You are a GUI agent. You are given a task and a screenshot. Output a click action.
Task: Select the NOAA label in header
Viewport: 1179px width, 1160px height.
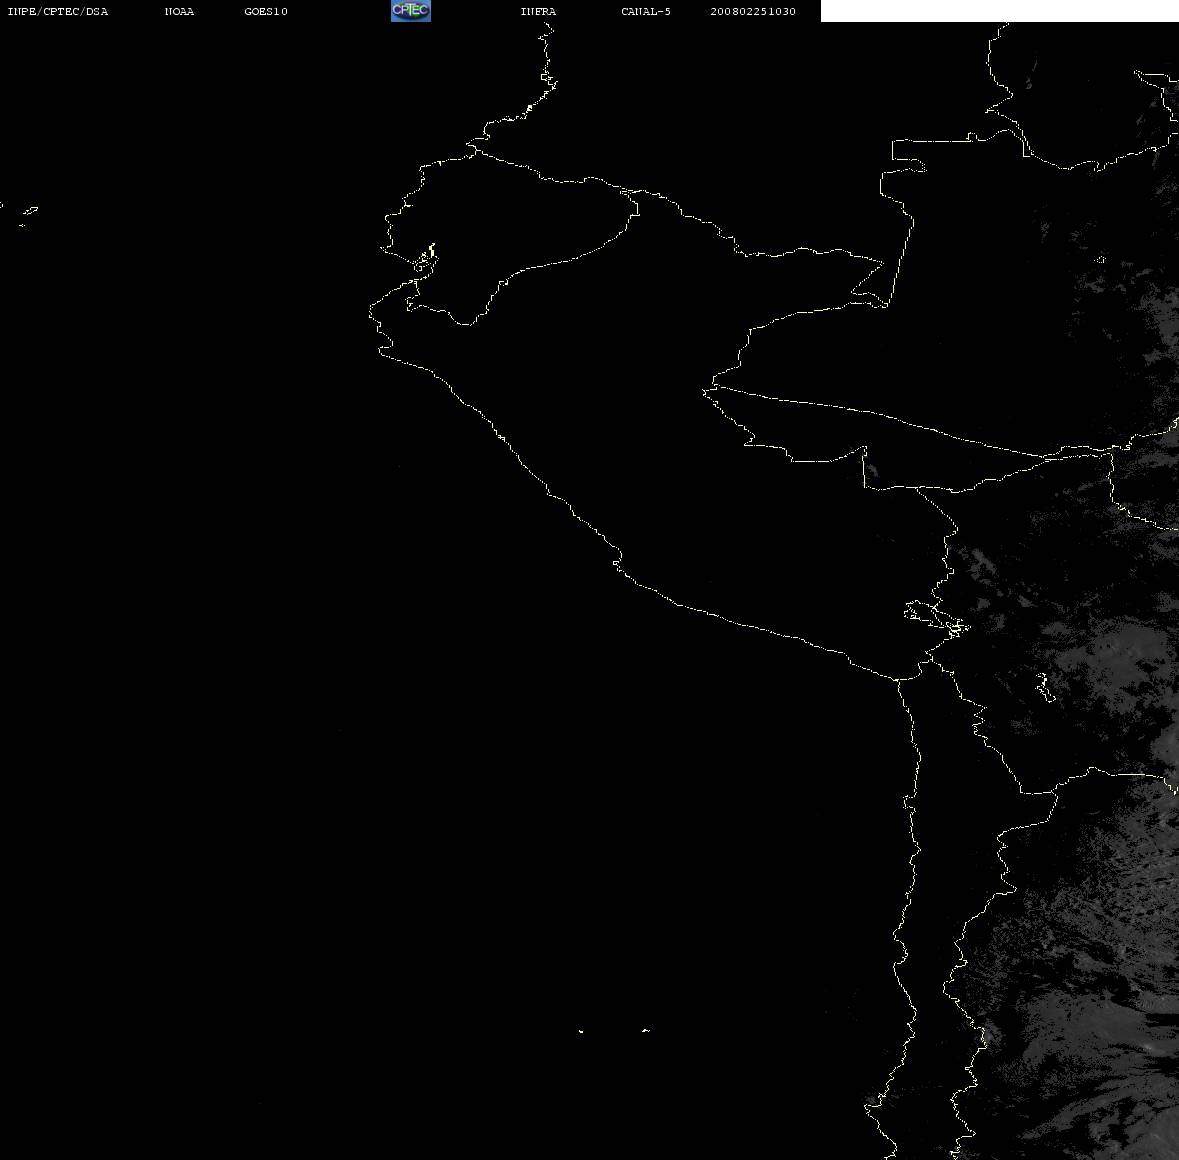179,11
